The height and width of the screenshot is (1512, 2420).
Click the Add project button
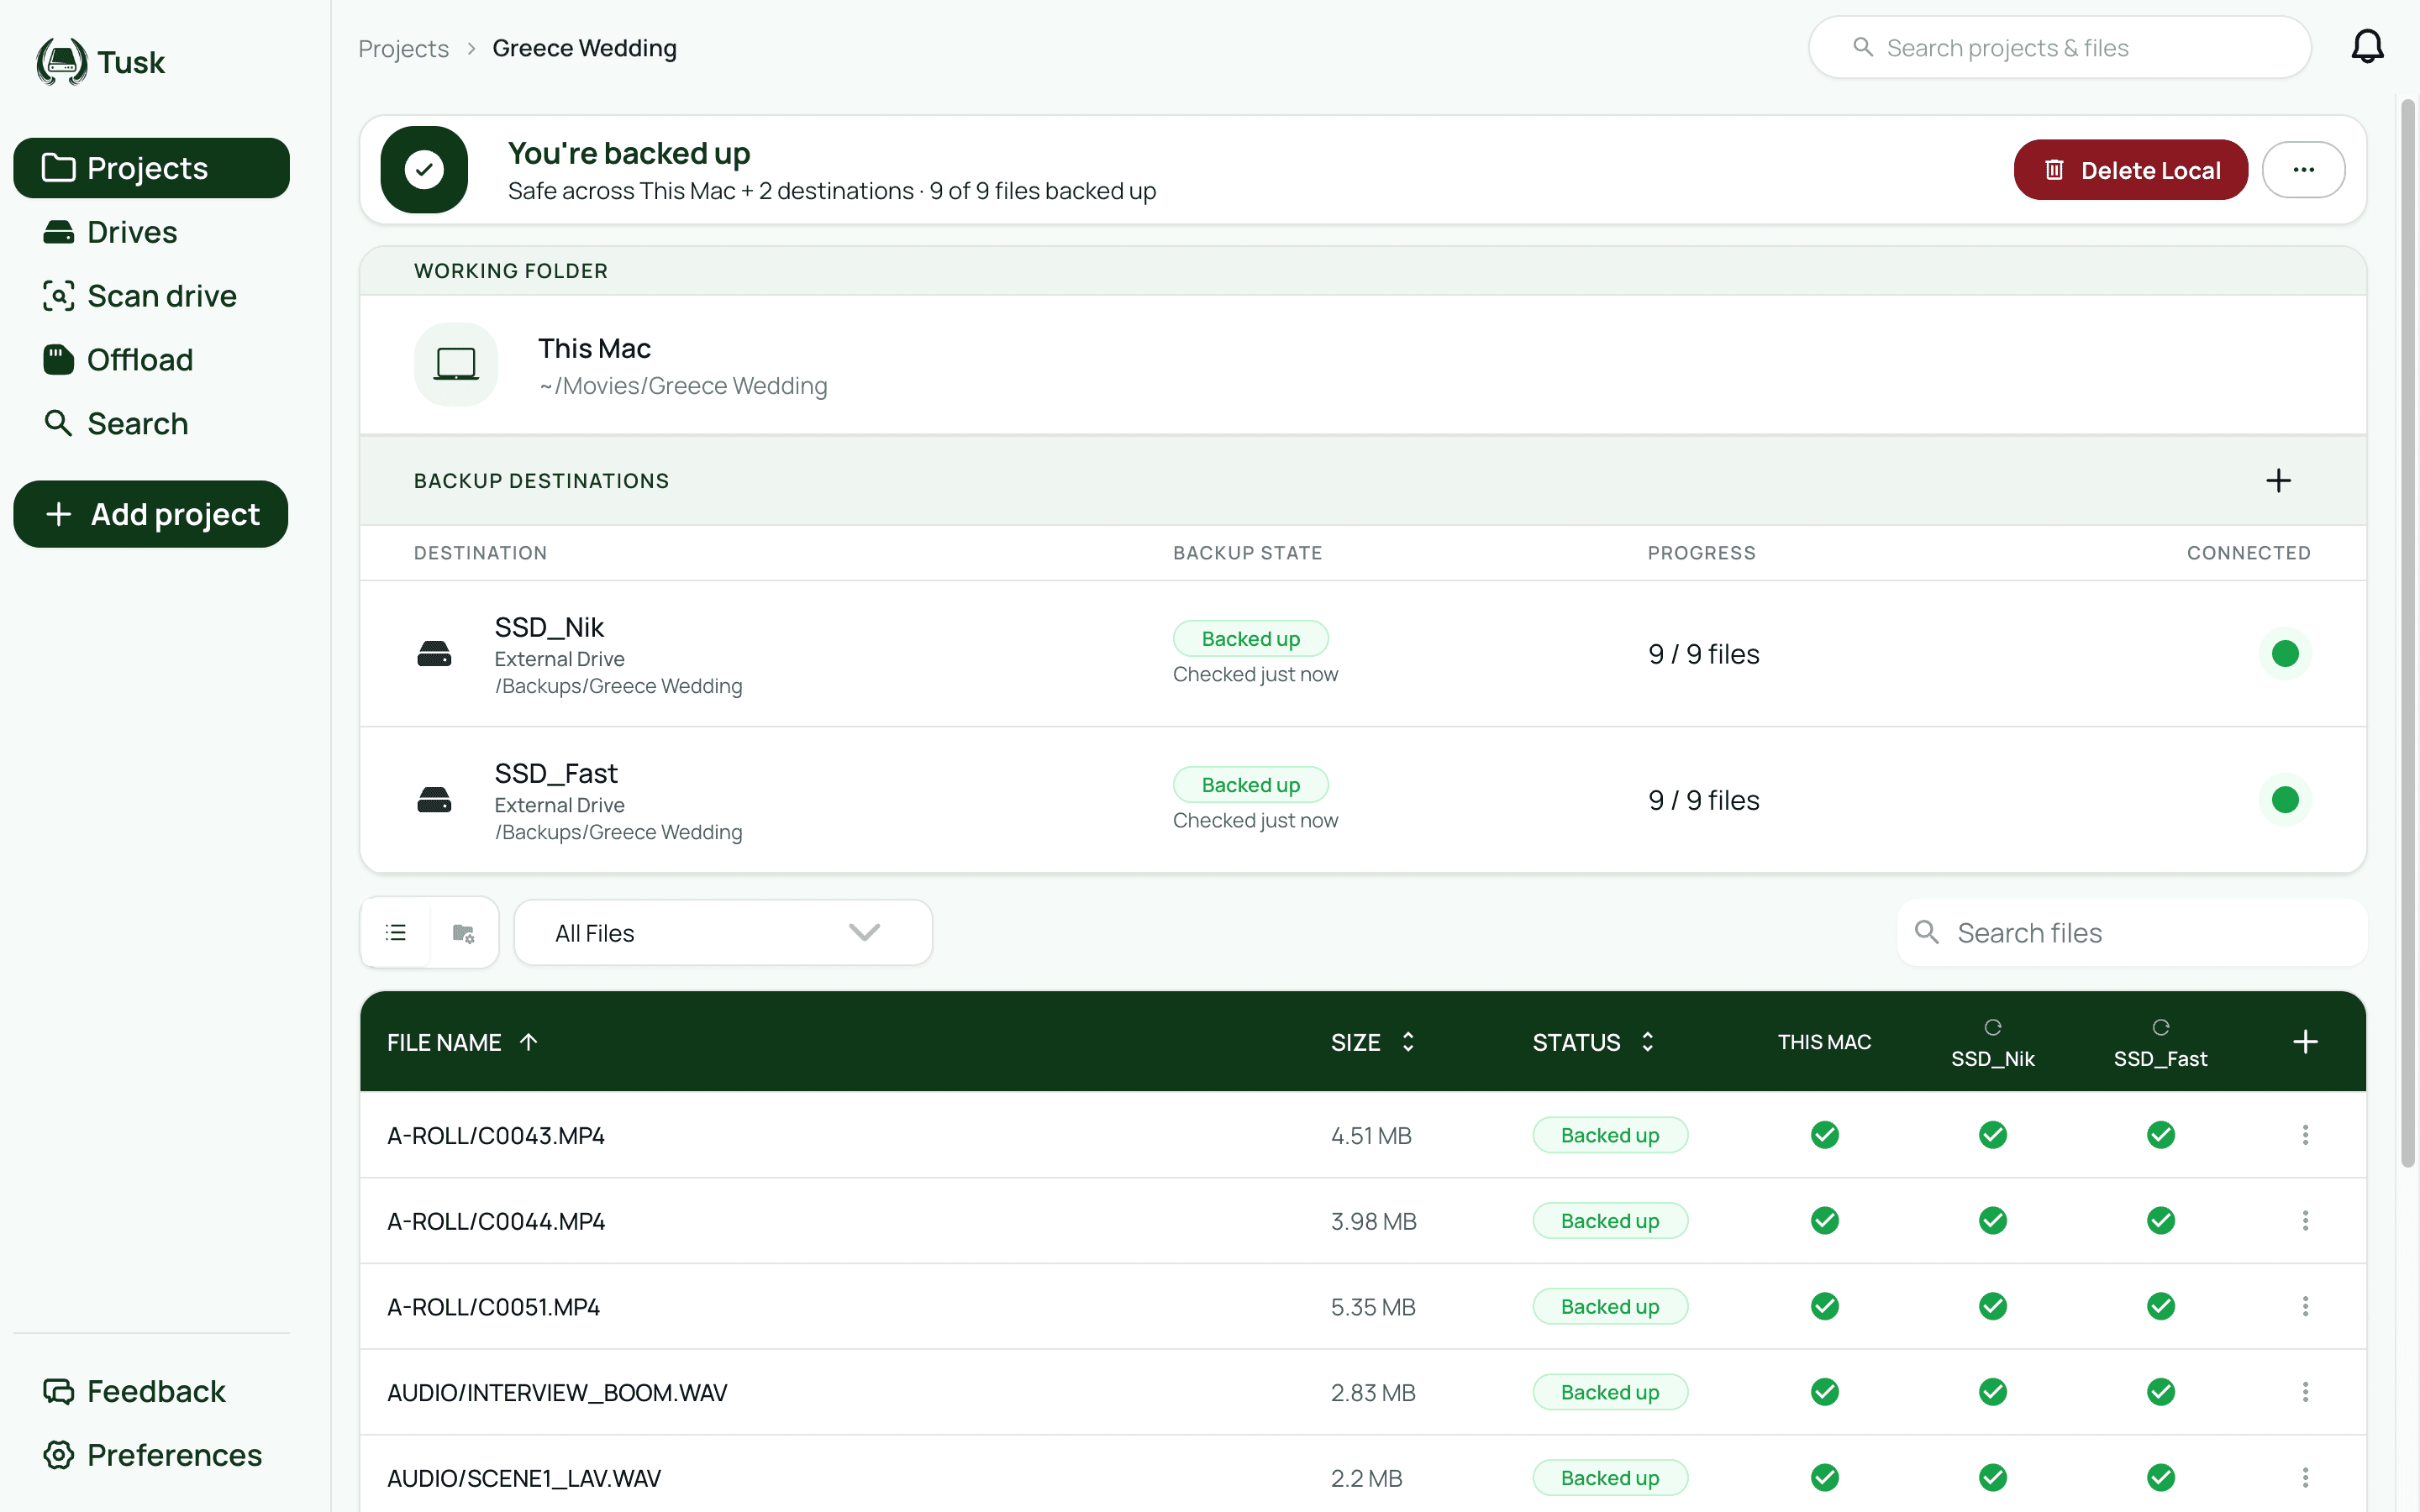pos(151,514)
